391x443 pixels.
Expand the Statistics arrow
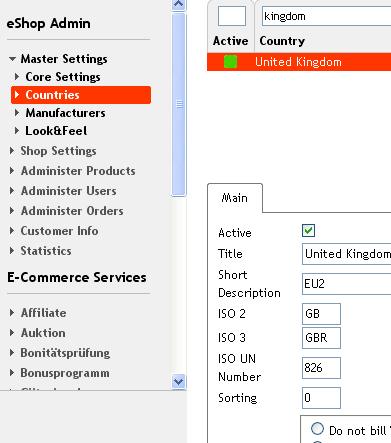coord(12,251)
